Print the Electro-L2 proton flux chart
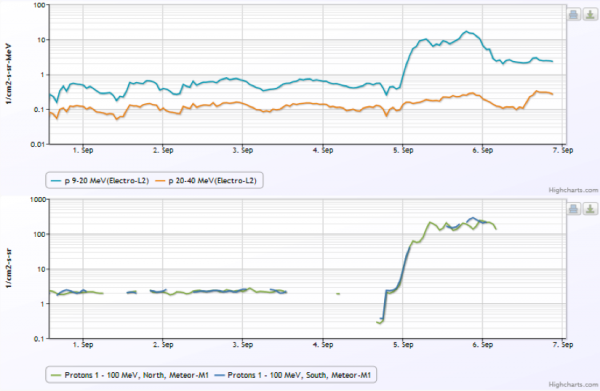This screenshot has height=391, width=600. tap(574, 15)
